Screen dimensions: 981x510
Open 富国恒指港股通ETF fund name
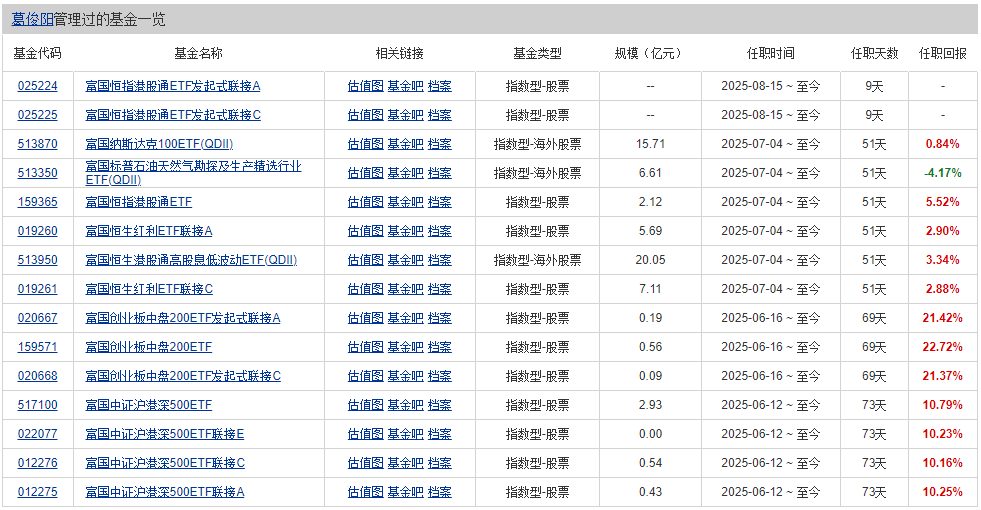[x=138, y=202]
